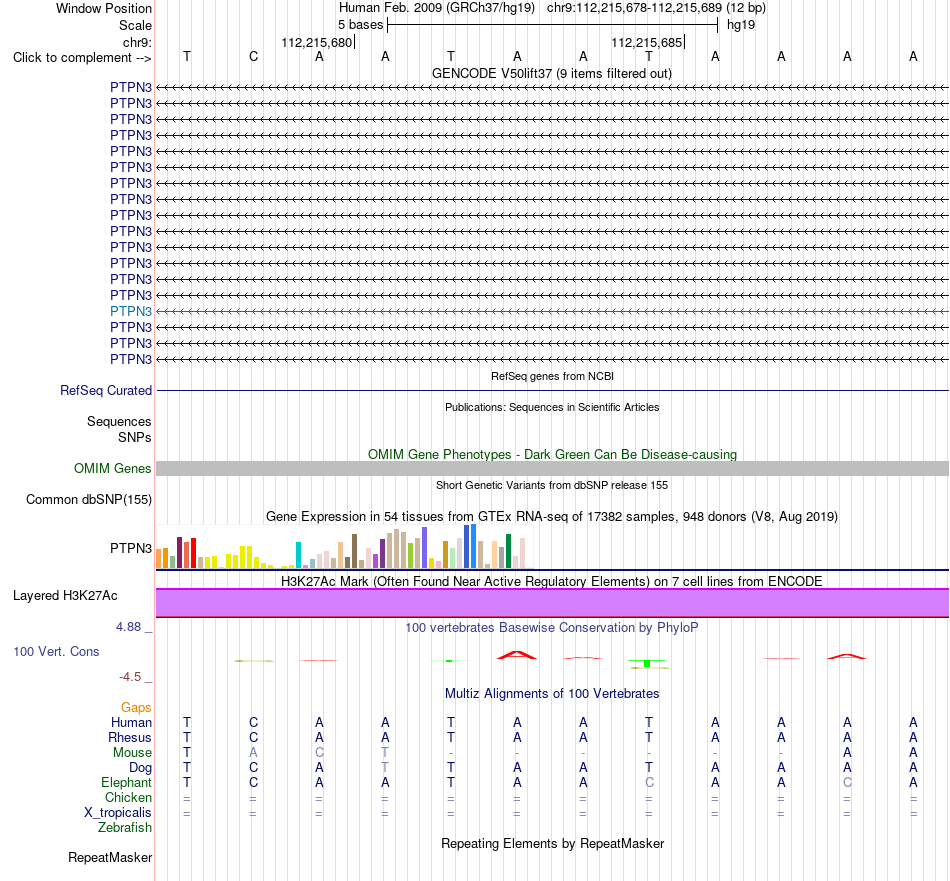Click the green PhyloP conservation marker

(x=647, y=663)
